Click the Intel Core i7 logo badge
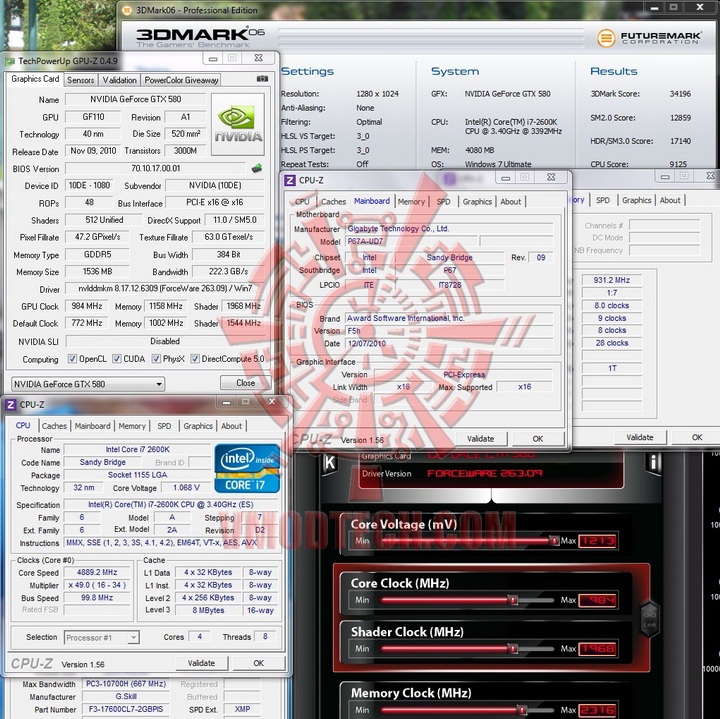This screenshot has height=719, width=720. tap(247, 468)
